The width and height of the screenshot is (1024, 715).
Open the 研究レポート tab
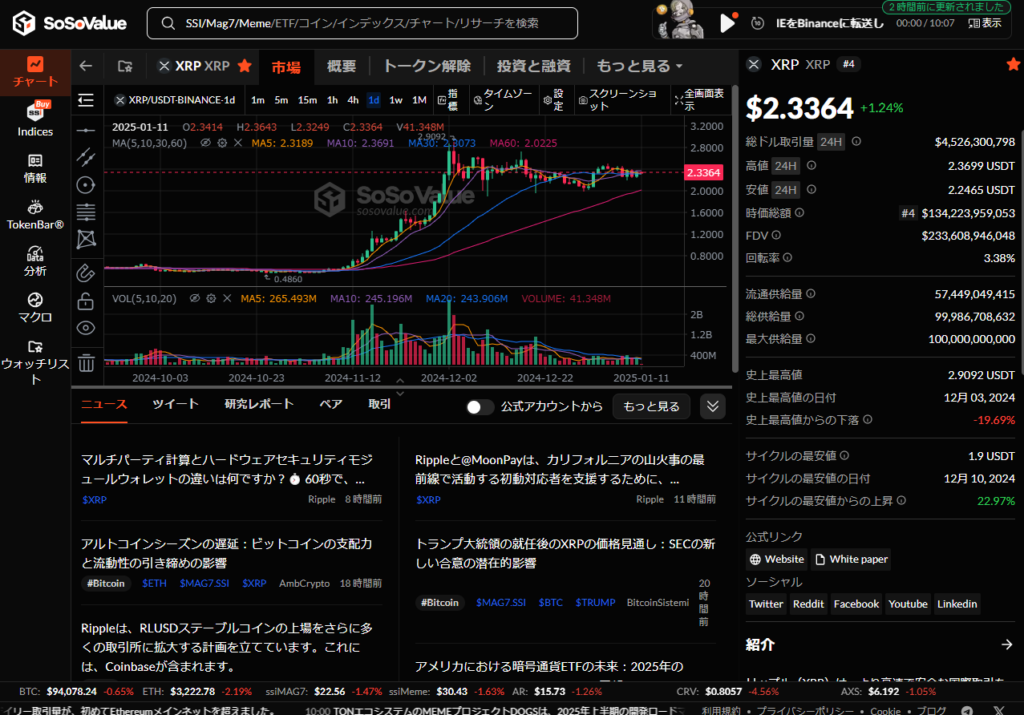pyautogui.click(x=259, y=404)
